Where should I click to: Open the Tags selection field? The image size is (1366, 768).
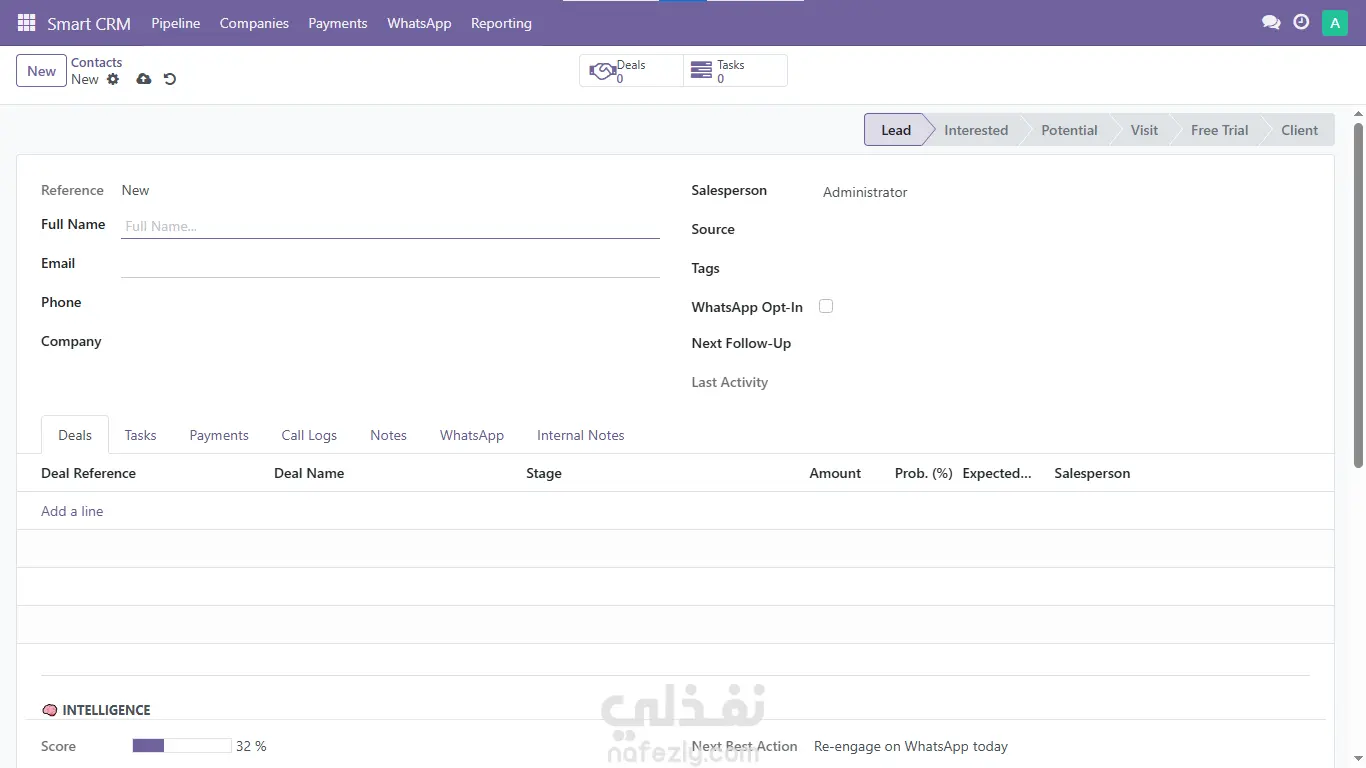coord(1065,269)
